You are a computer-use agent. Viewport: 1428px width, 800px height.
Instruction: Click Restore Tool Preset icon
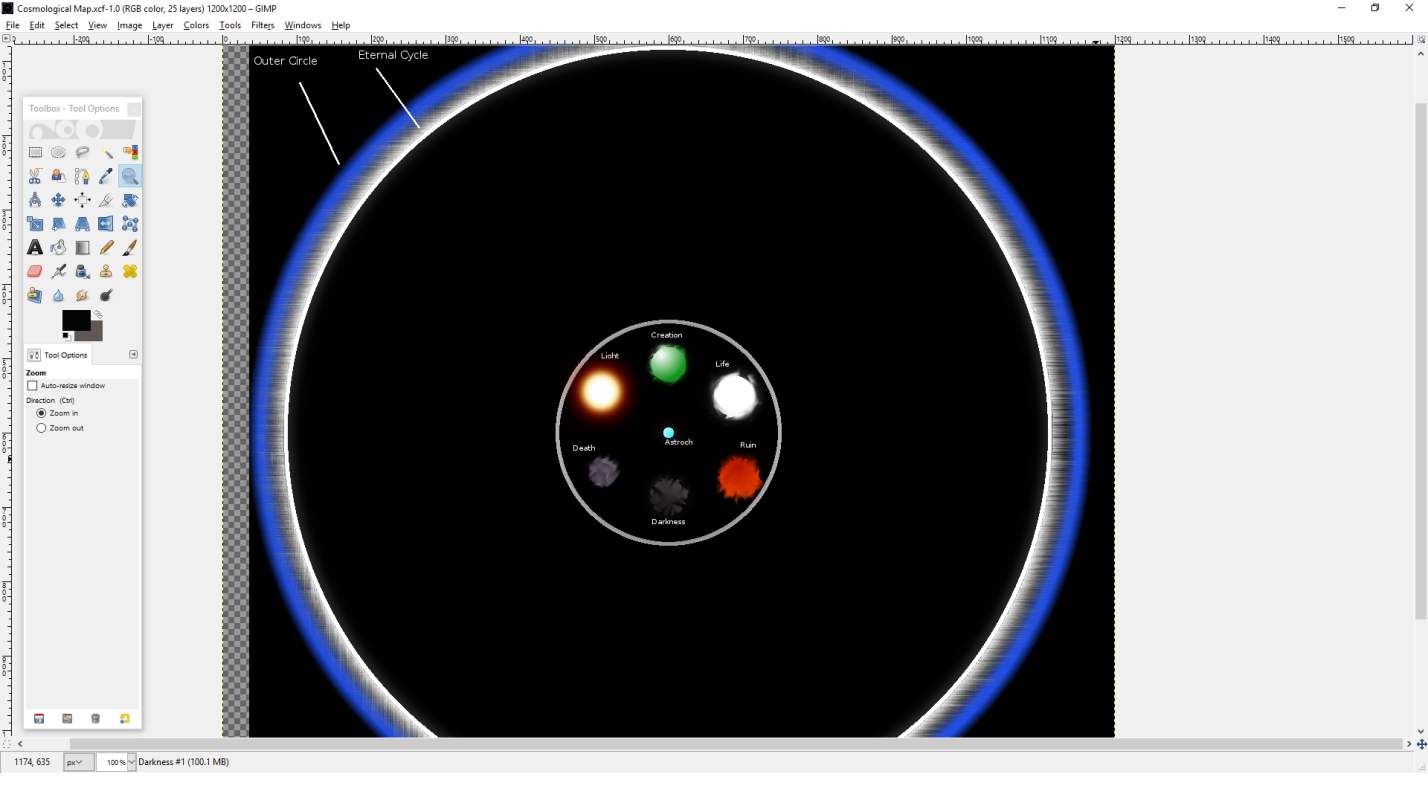pos(67,719)
